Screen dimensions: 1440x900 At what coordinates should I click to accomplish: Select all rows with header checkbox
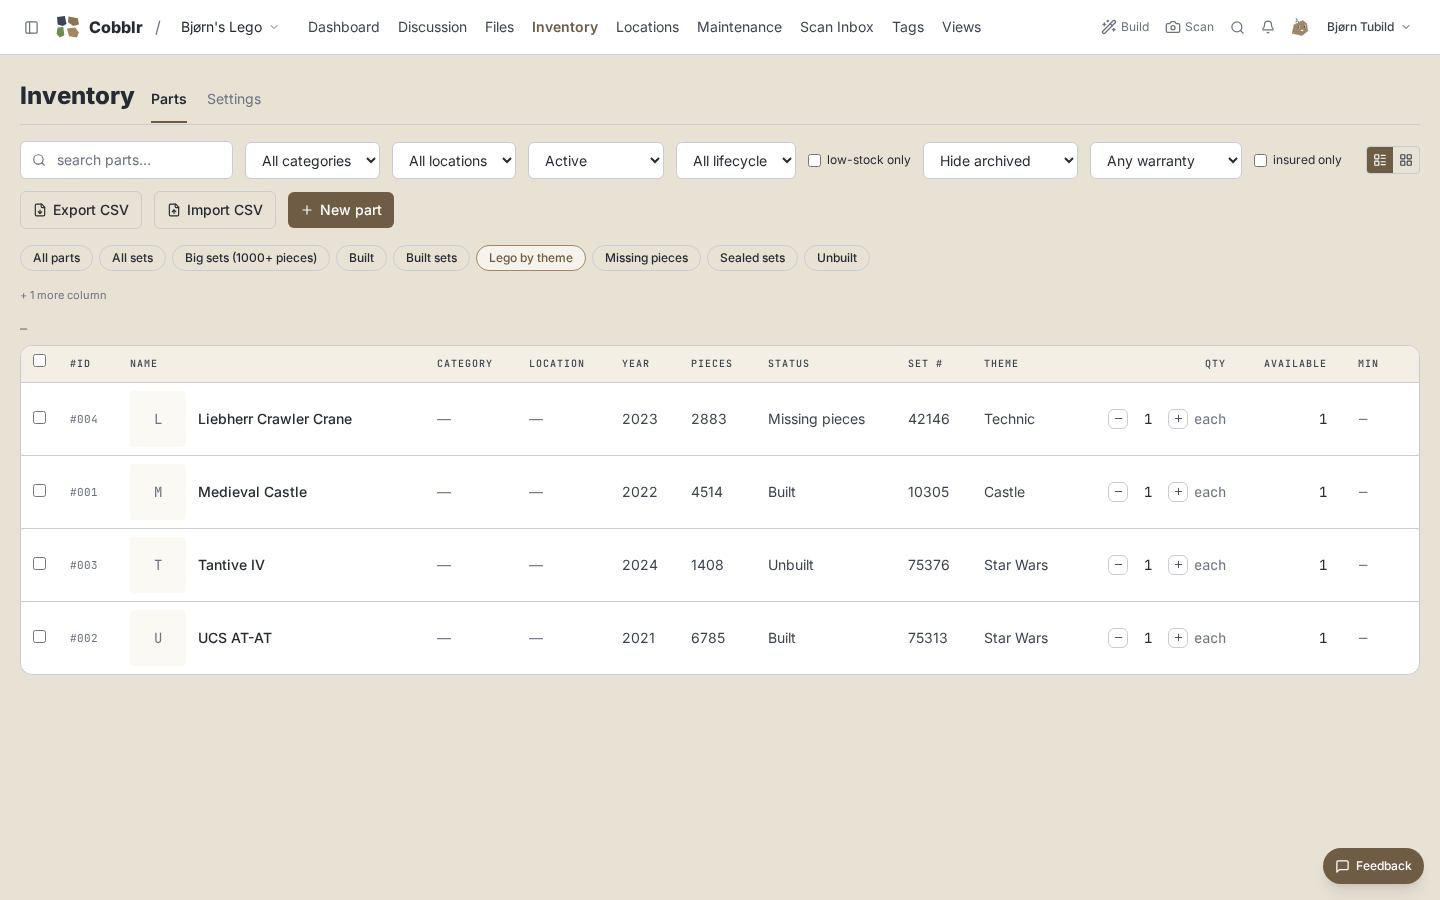pos(40,361)
